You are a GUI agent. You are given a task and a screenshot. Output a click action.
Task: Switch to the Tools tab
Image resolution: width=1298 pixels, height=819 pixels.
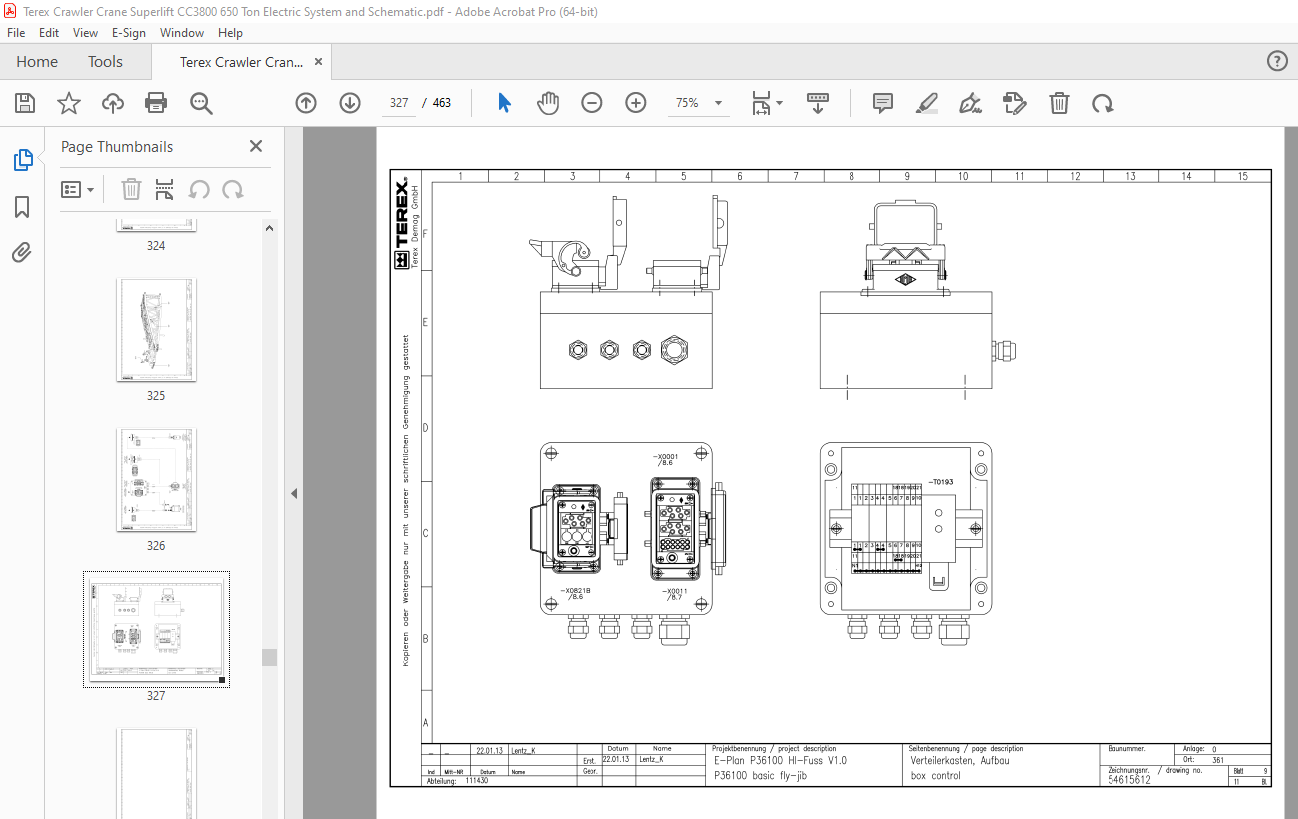coord(105,61)
